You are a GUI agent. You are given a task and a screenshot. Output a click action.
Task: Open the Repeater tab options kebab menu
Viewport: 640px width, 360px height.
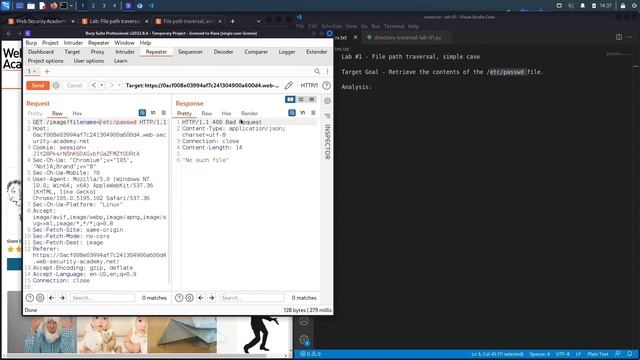327,71
